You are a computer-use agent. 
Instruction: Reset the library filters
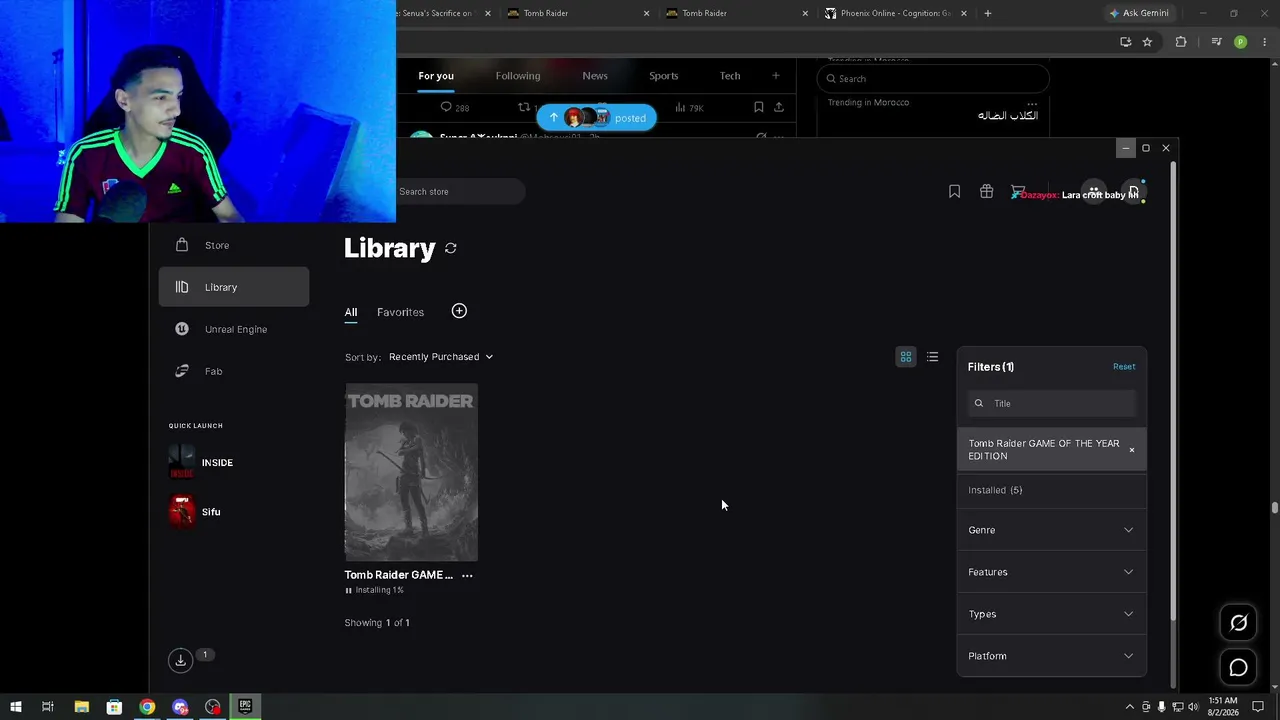(x=1124, y=367)
